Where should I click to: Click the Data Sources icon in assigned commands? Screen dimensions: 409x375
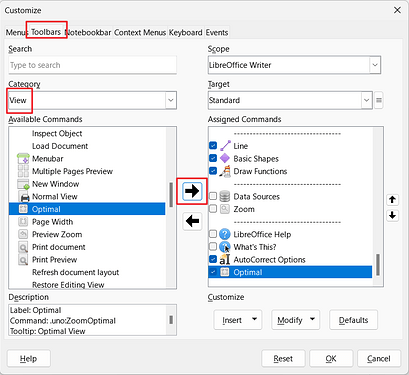(225, 197)
